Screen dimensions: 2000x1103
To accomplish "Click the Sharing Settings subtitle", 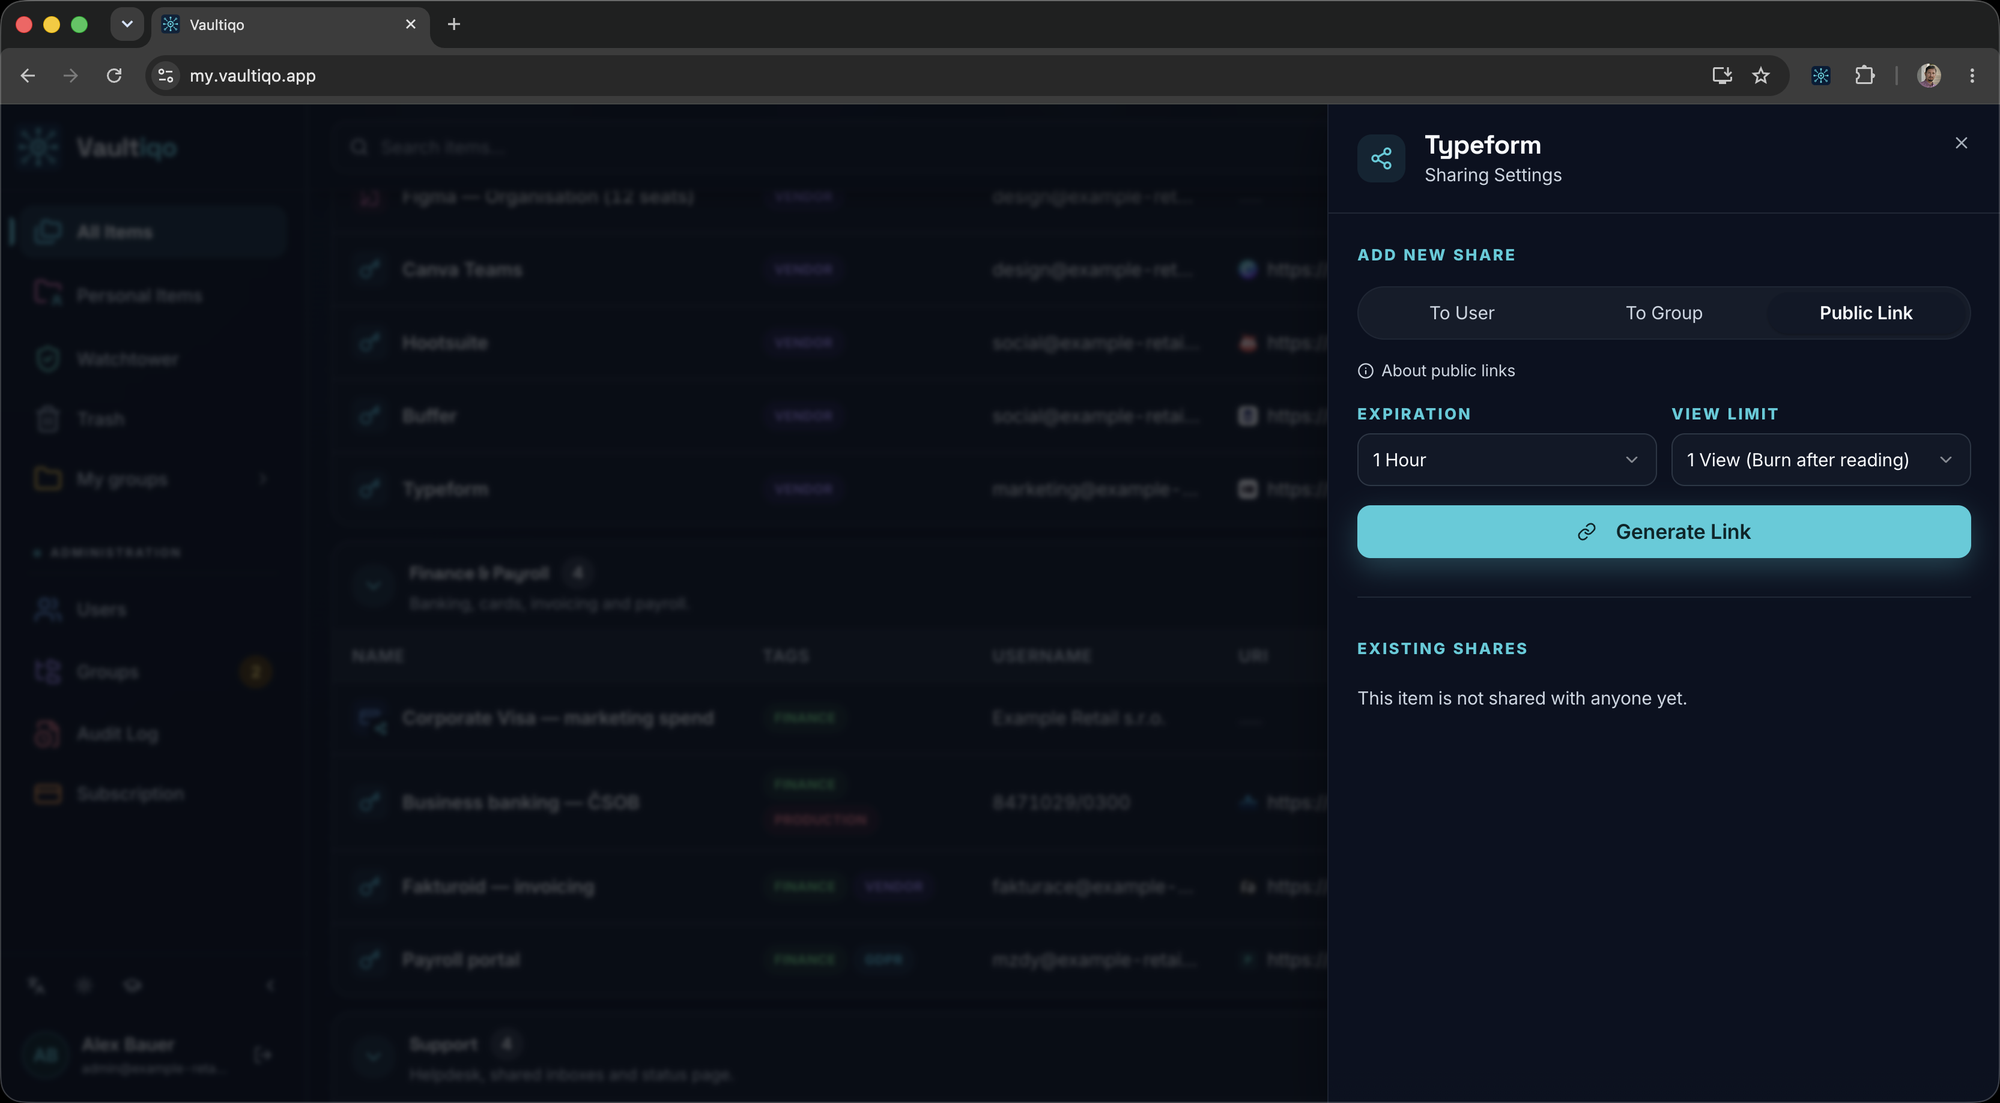I will click(x=1493, y=175).
